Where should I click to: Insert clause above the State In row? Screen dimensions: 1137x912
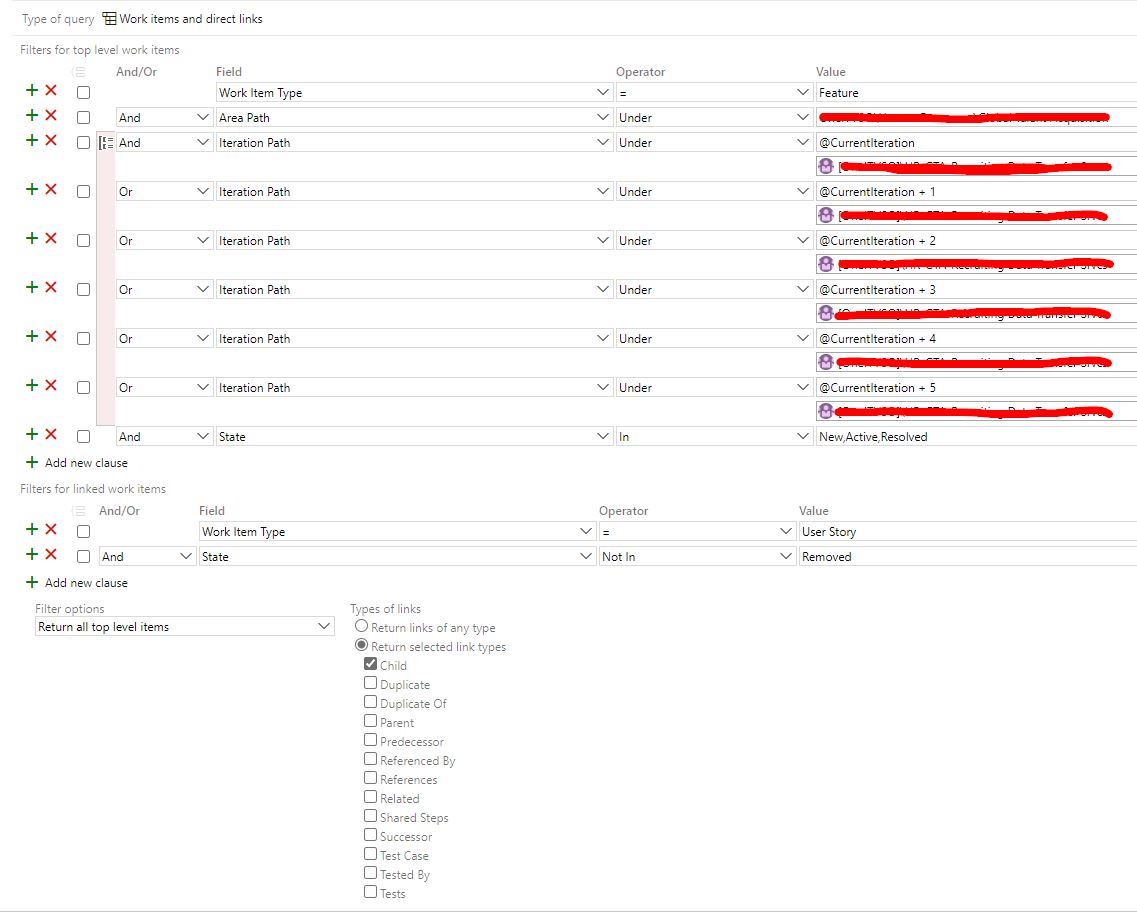tap(32, 434)
